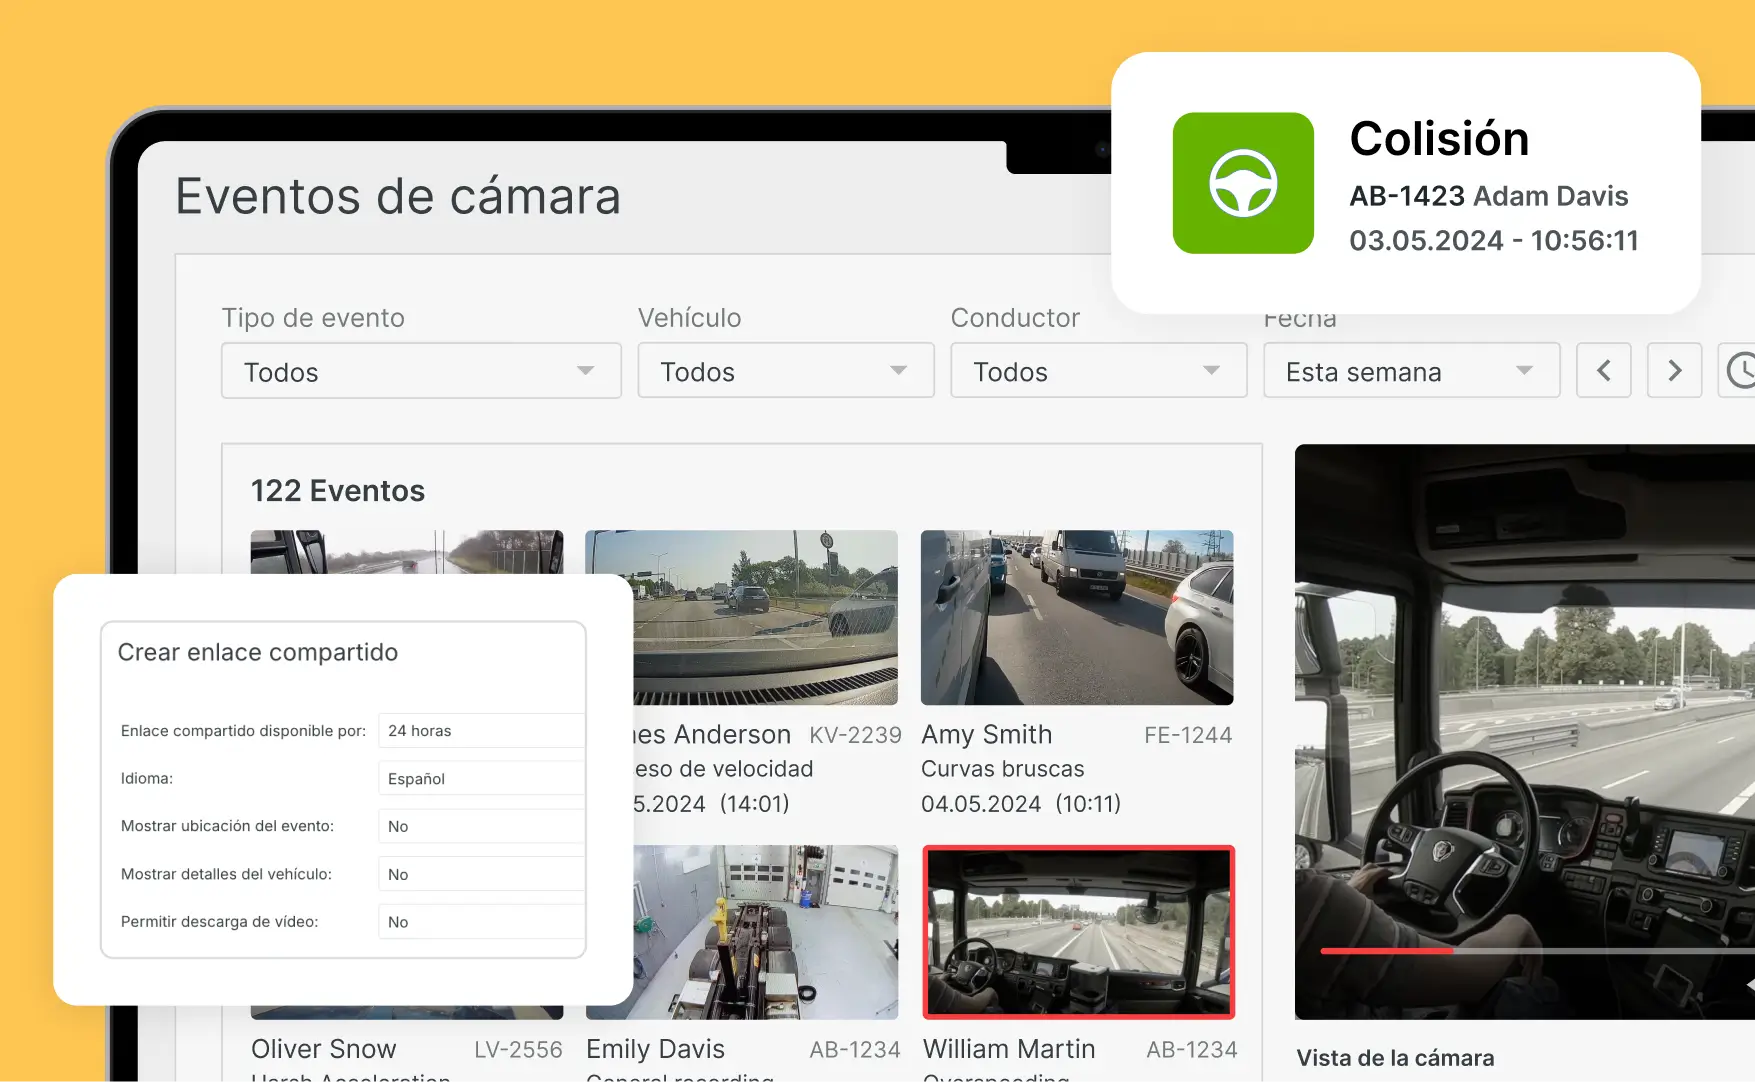Change Mostrar ubicación del evento value
Screen dimensions: 1755x1082
(x=481, y=827)
